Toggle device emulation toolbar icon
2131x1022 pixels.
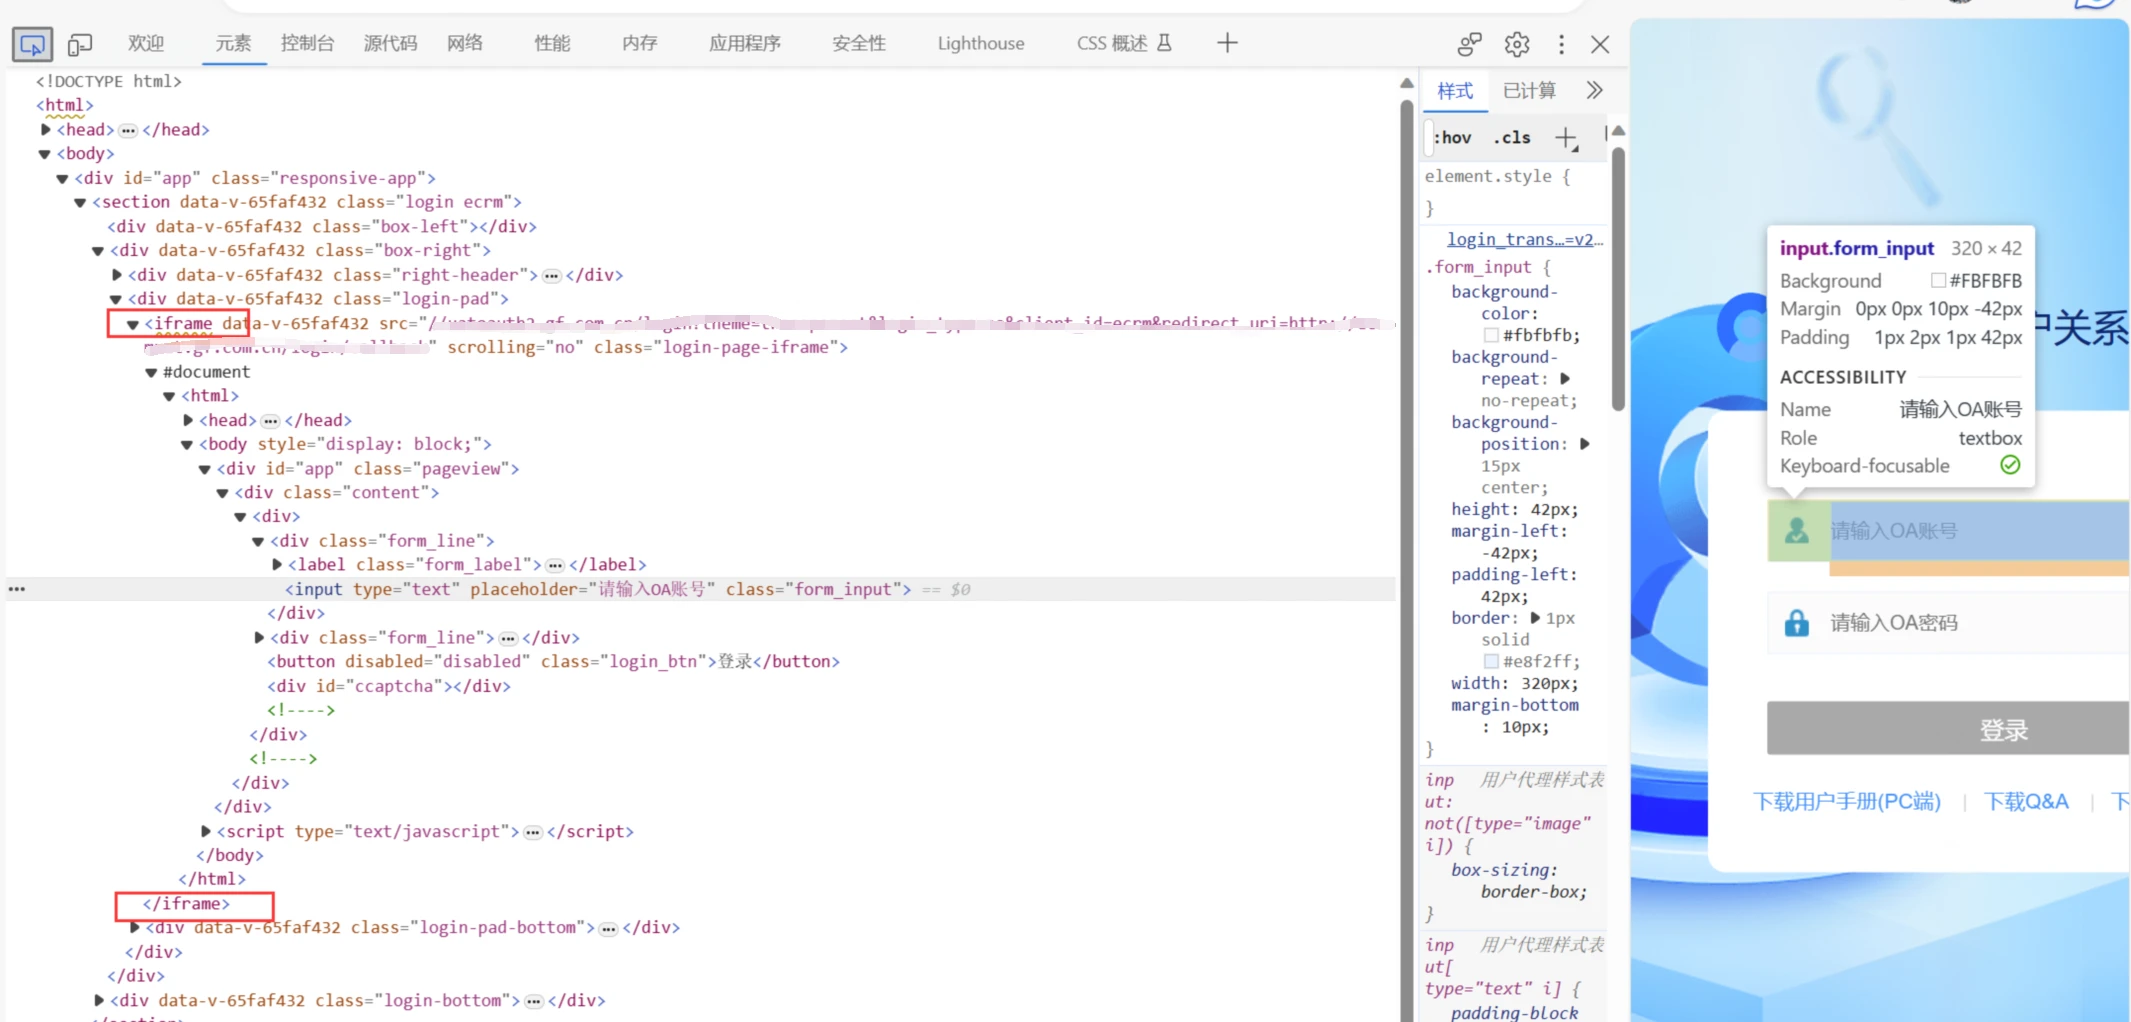tap(80, 44)
